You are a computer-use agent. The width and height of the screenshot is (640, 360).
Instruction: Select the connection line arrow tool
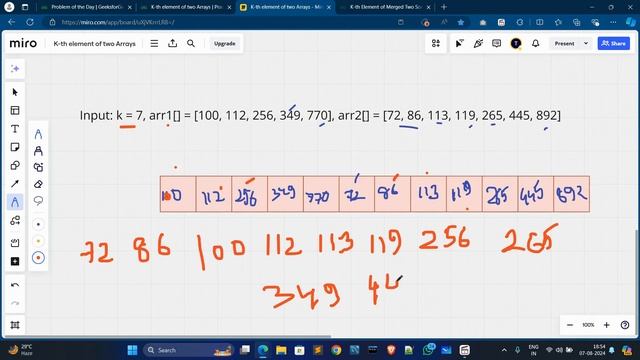pyautogui.click(x=15, y=184)
